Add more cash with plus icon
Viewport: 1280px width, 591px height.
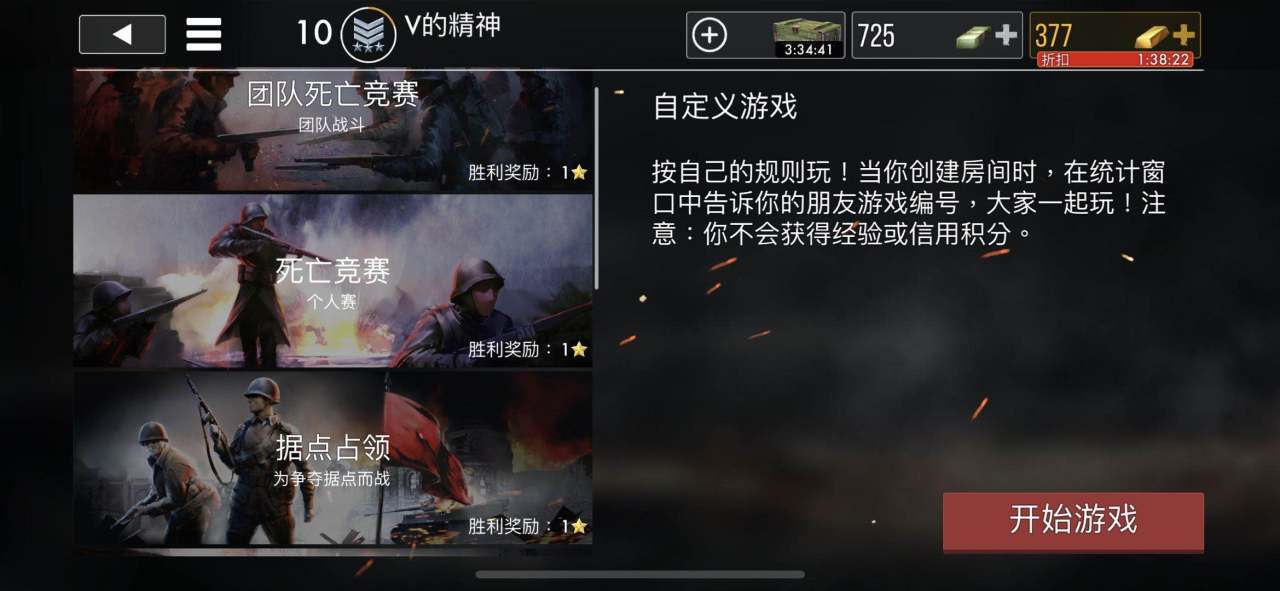click(x=1005, y=36)
